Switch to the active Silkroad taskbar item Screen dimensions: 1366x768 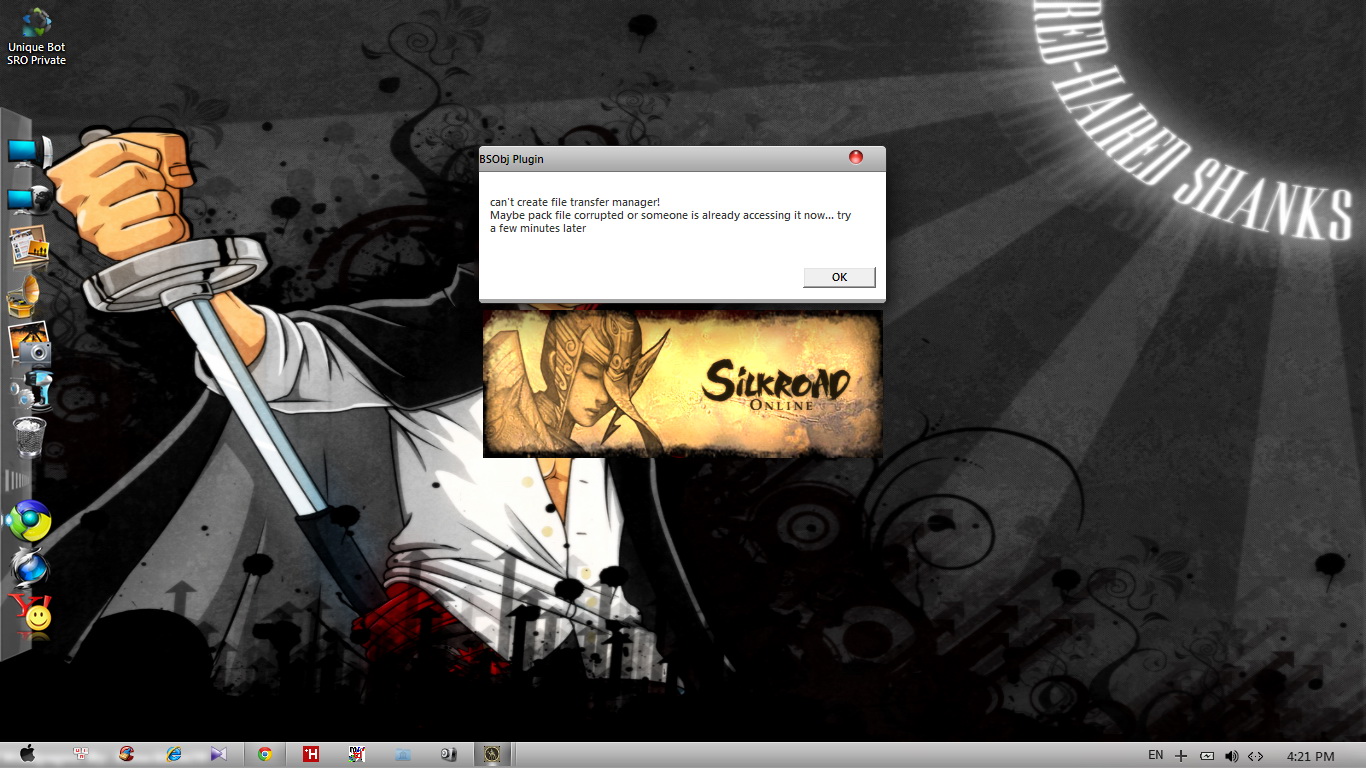tap(492, 755)
